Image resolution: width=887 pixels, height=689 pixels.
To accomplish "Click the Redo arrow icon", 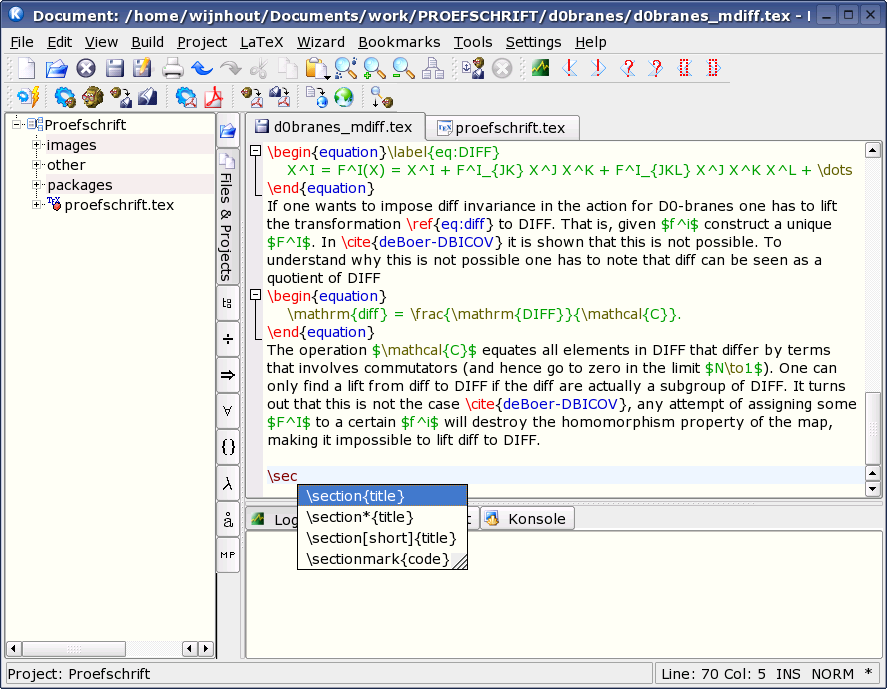I will (x=230, y=68).
